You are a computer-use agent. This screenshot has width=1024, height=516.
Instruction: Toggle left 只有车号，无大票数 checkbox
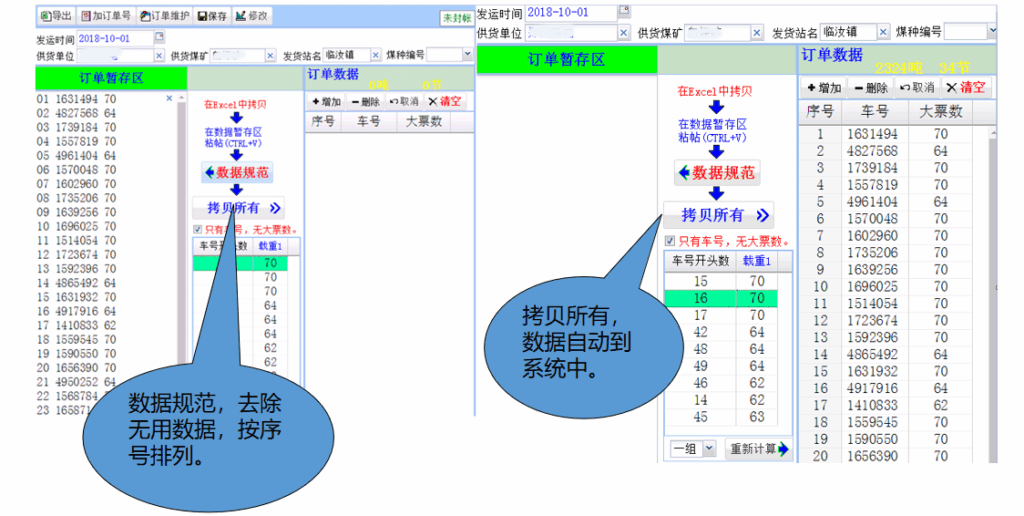[x=197, y=228]
